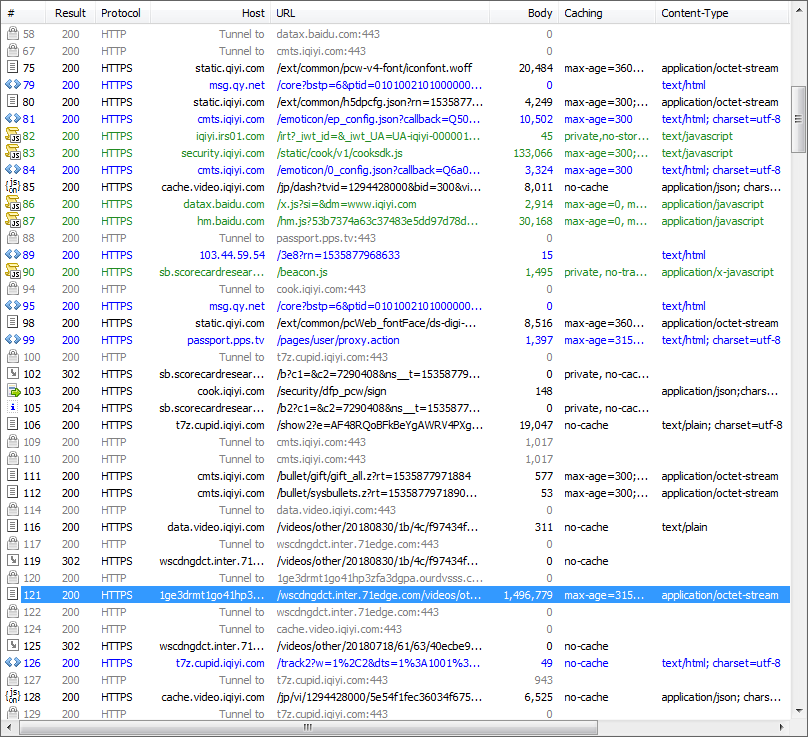Sort by the Caching column header

click(607, 13)
